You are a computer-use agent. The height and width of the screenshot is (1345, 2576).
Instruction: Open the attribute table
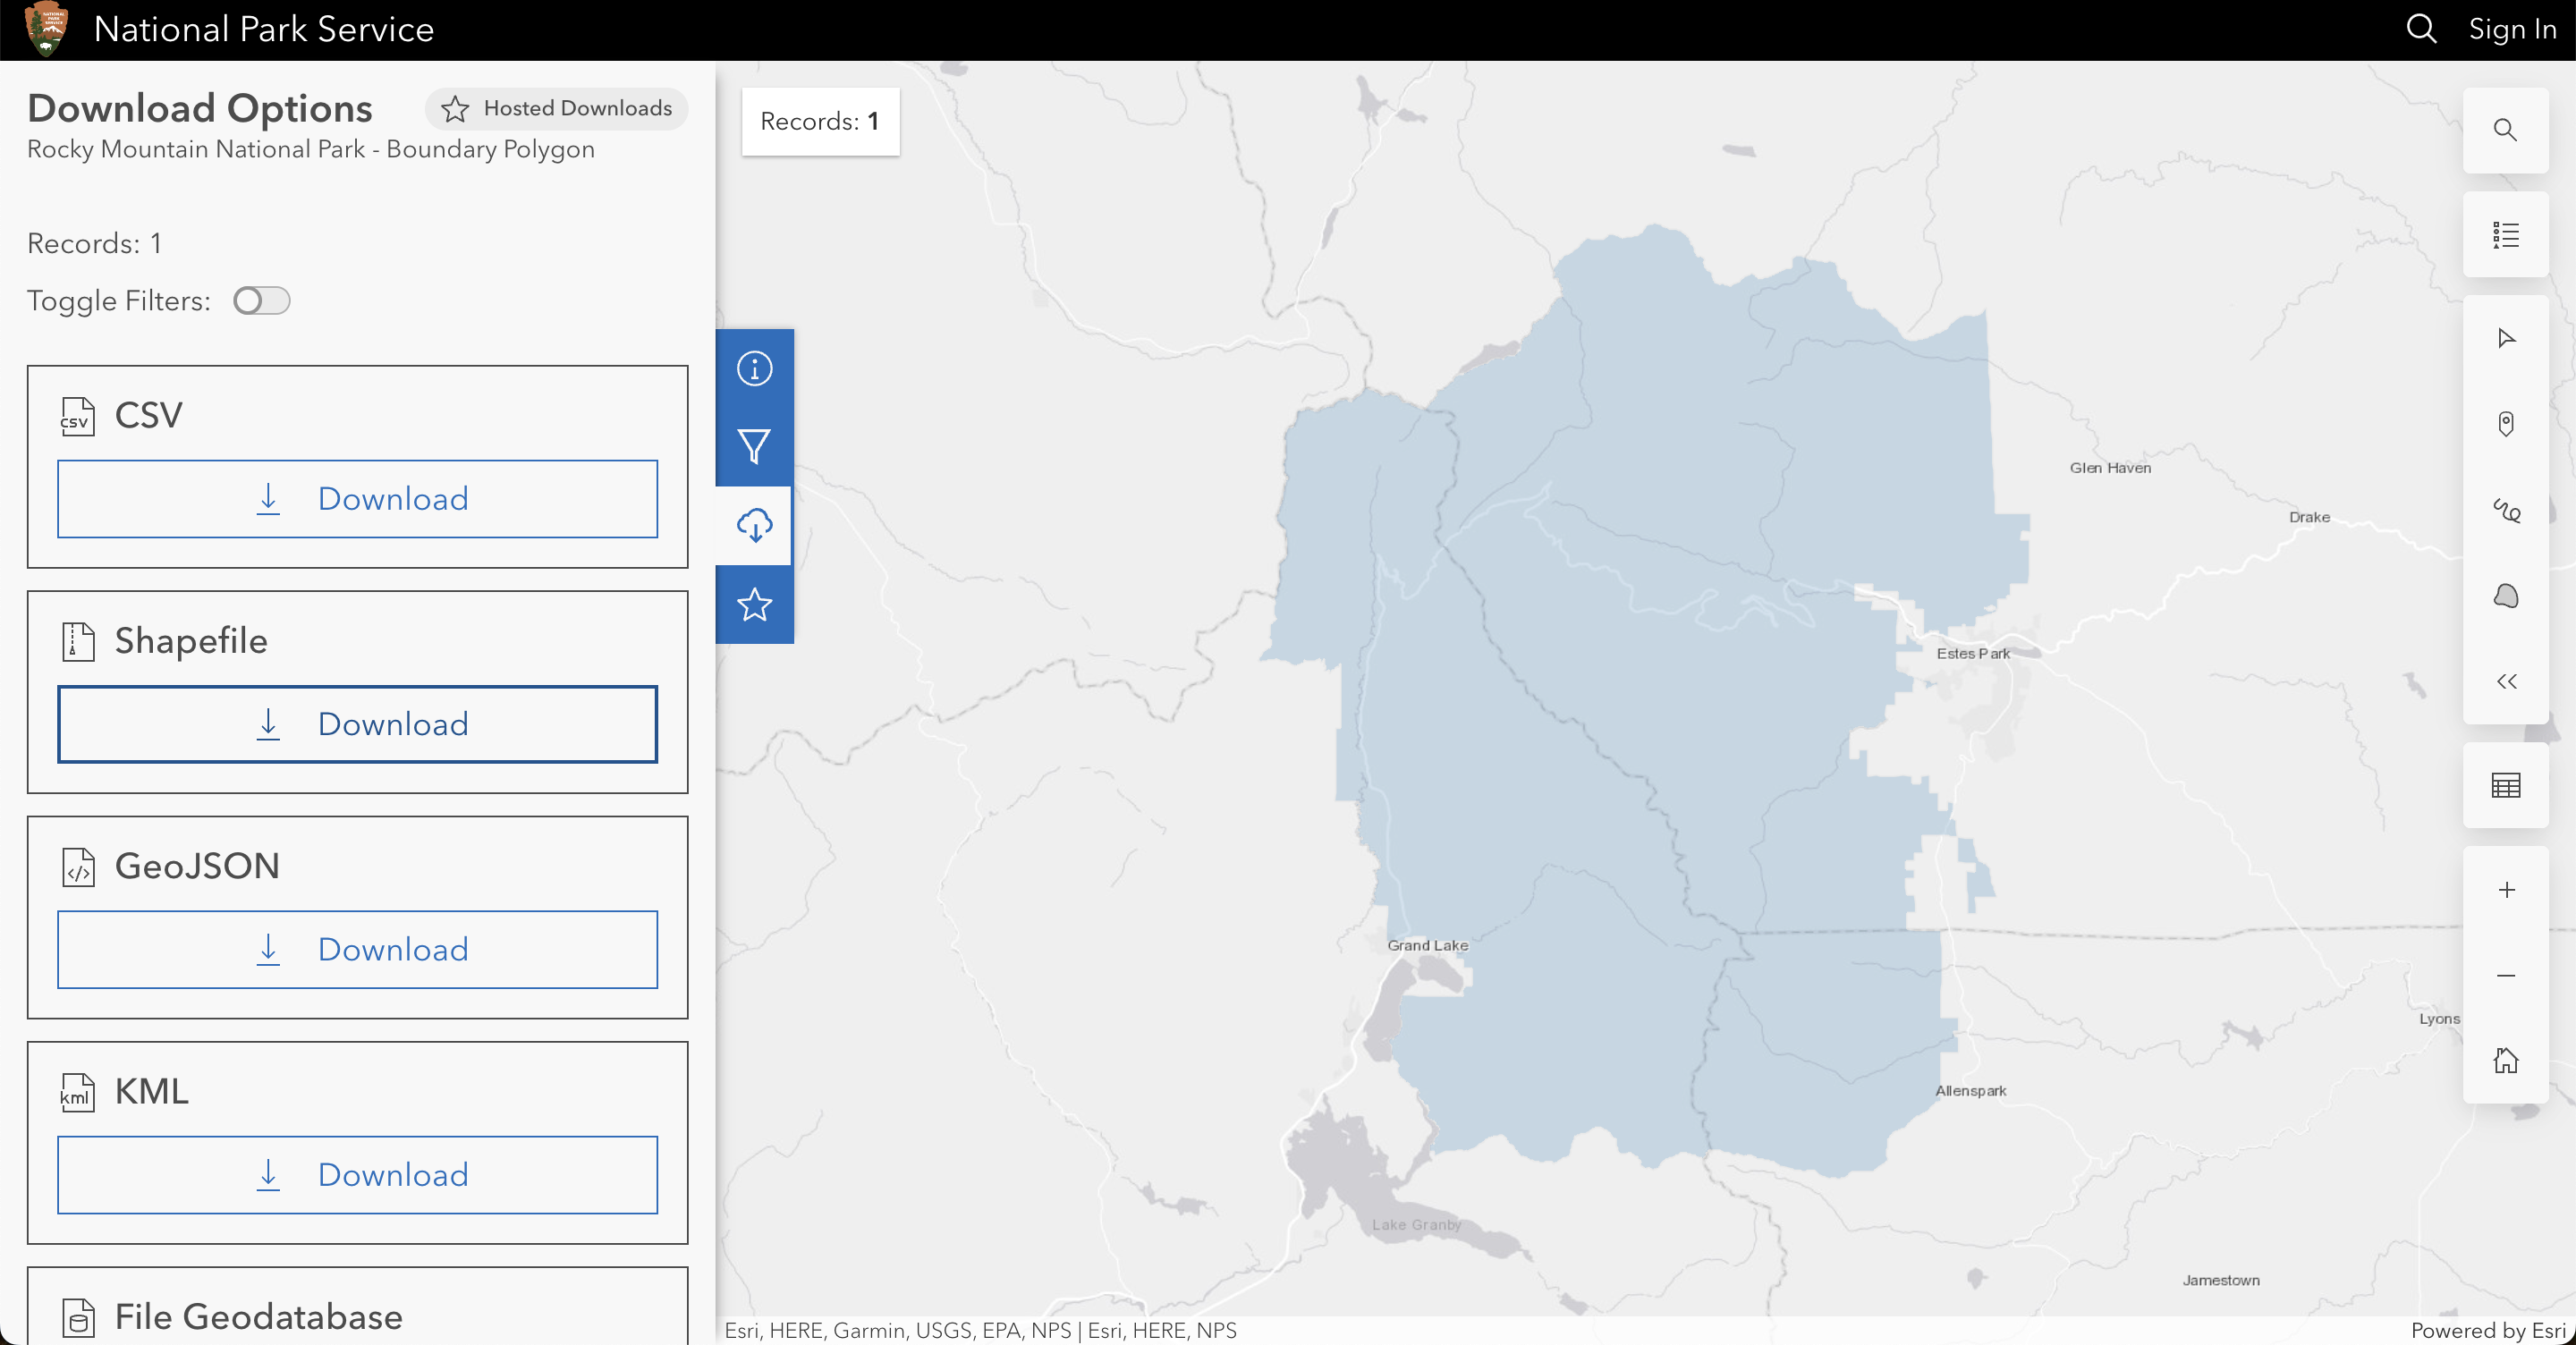point(2505,786)
